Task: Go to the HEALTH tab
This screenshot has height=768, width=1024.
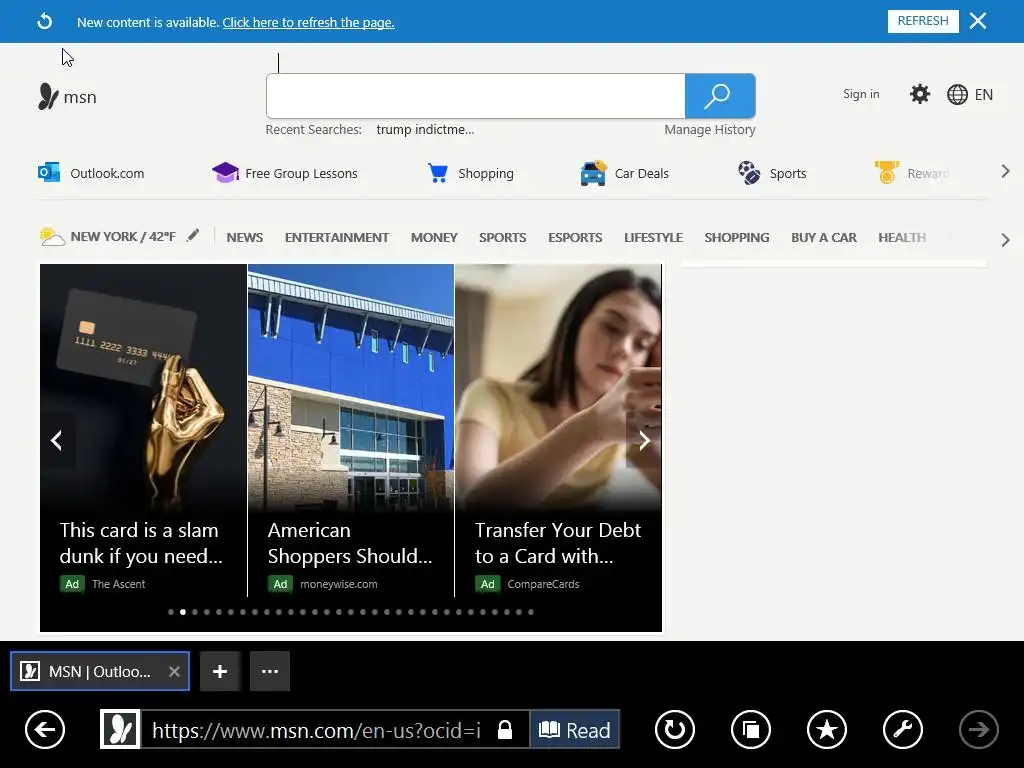Action: [x=902, y=238]
